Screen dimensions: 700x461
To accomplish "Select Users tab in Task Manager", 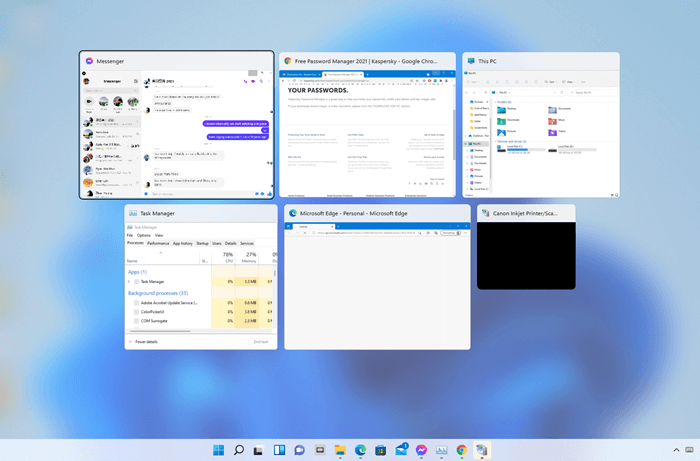I will click(217, 243).
